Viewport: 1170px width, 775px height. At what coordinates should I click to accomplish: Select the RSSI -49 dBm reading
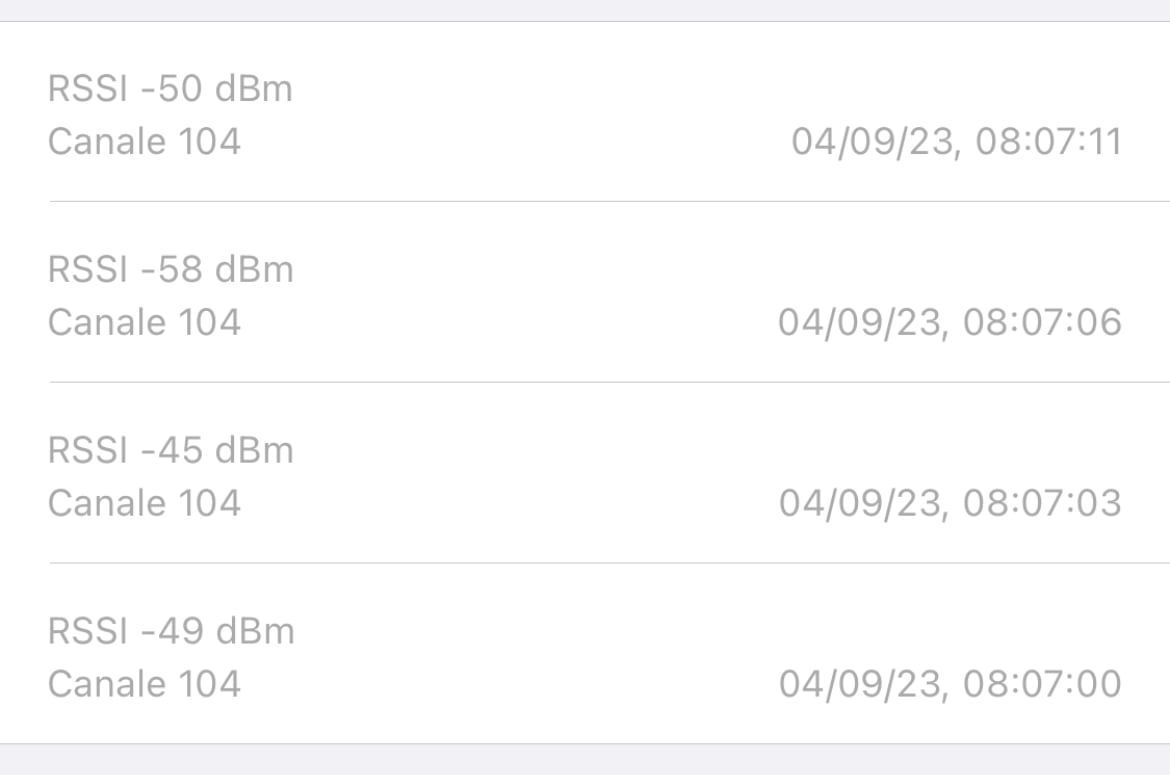pyautogui.click(x=172, y=631)
